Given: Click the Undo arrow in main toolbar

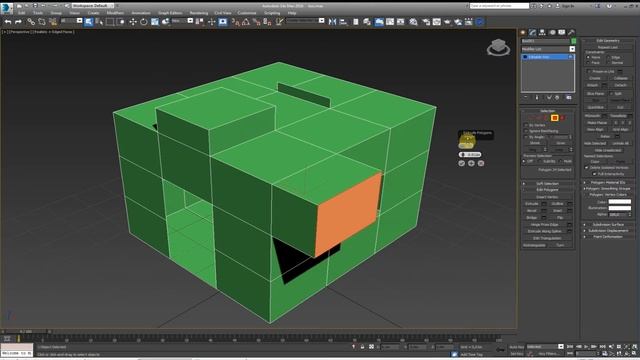Looking at the screenshot, I should click(x=7, y=22).
